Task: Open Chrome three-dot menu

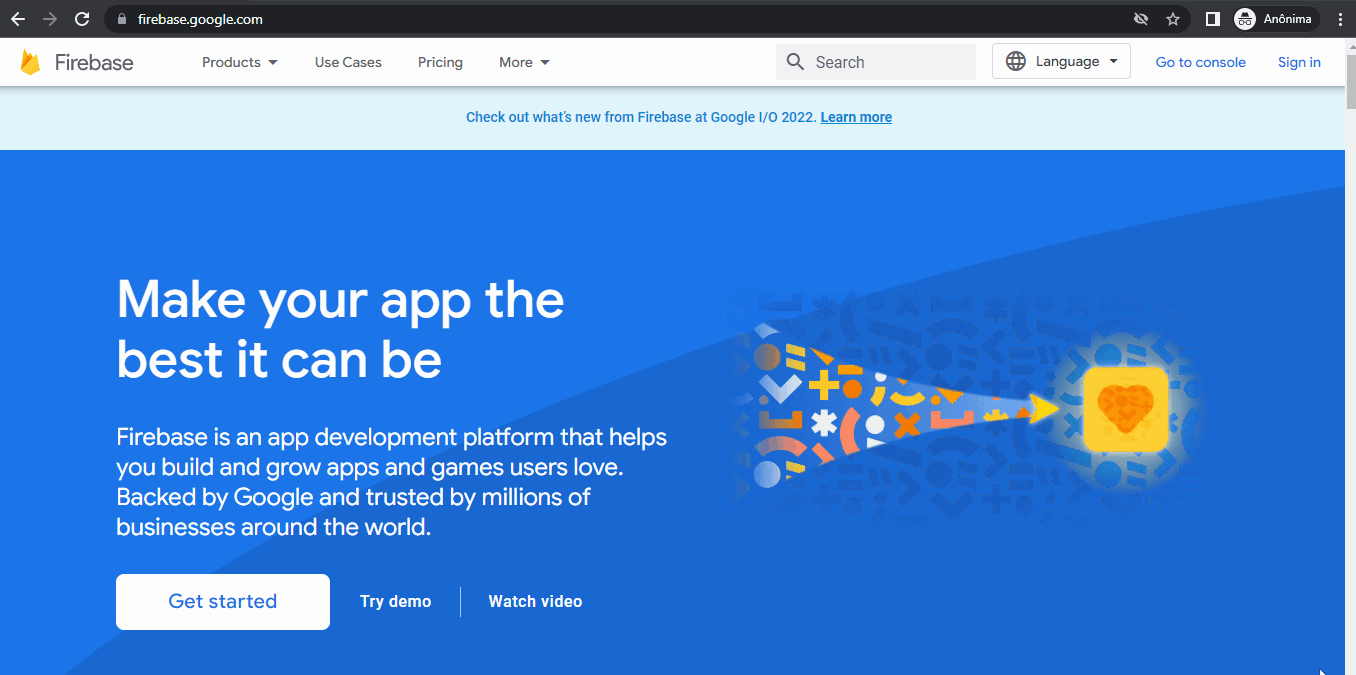Action: (x=1340, y=19)
